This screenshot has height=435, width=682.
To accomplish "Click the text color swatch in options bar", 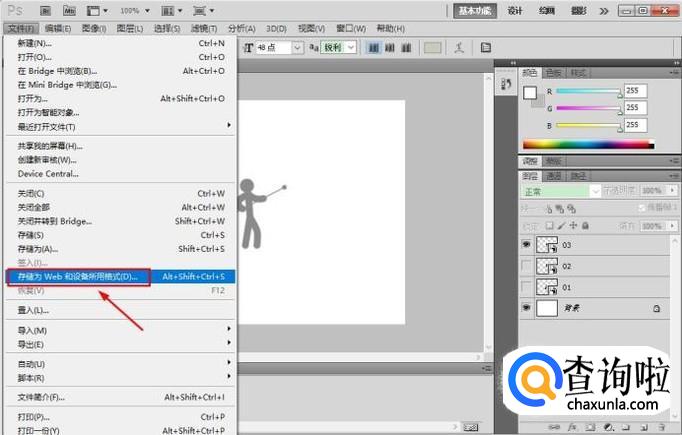I will (432, 47).
